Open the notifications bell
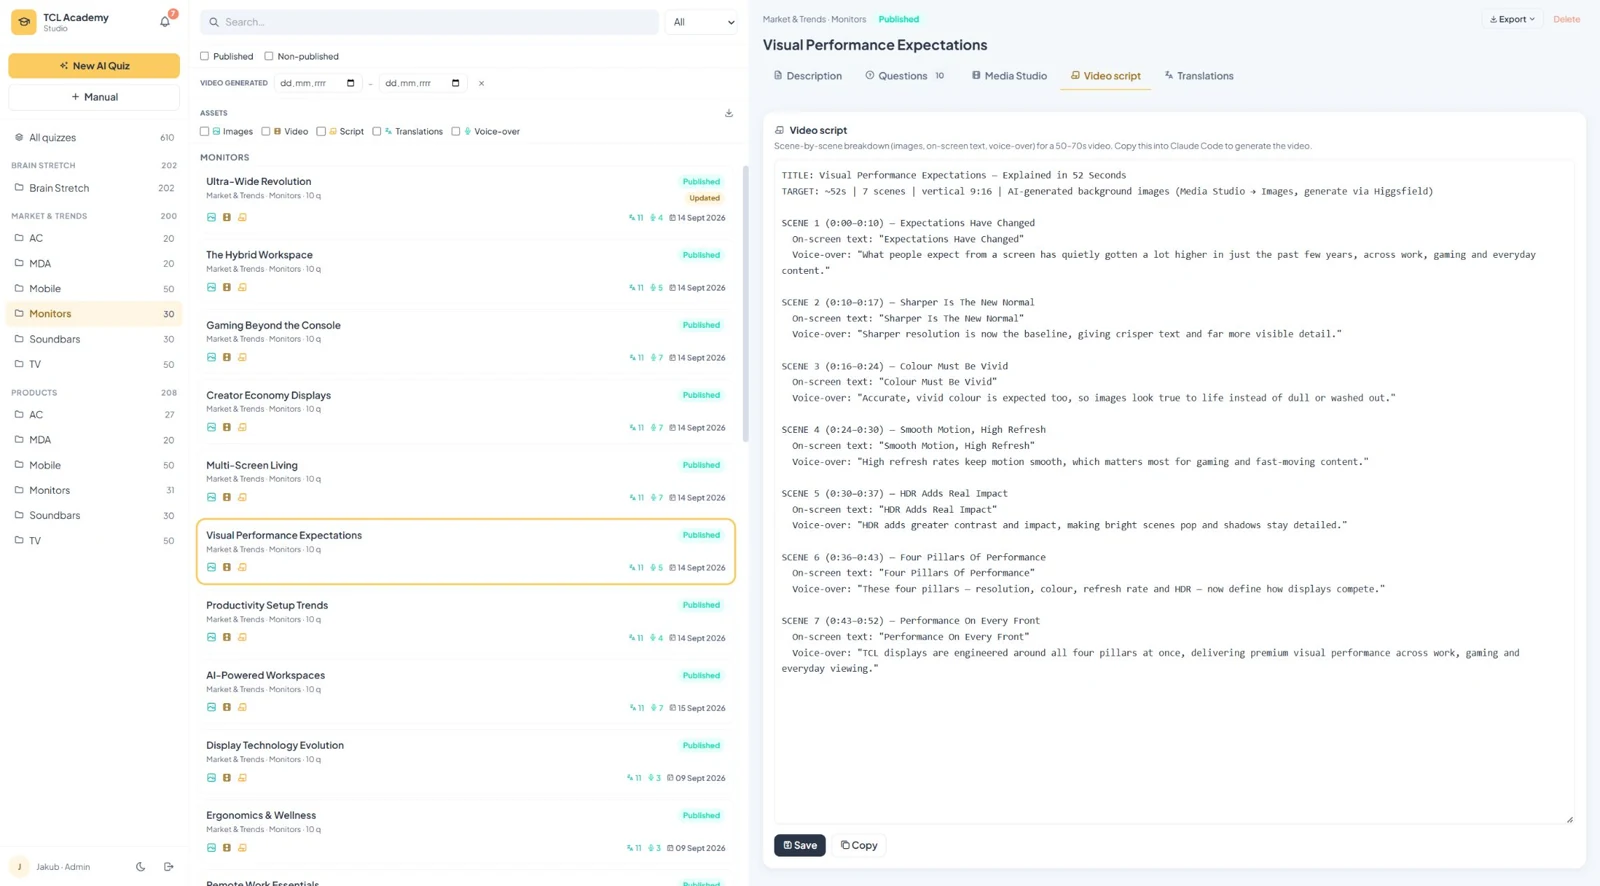 pos(165,21)
